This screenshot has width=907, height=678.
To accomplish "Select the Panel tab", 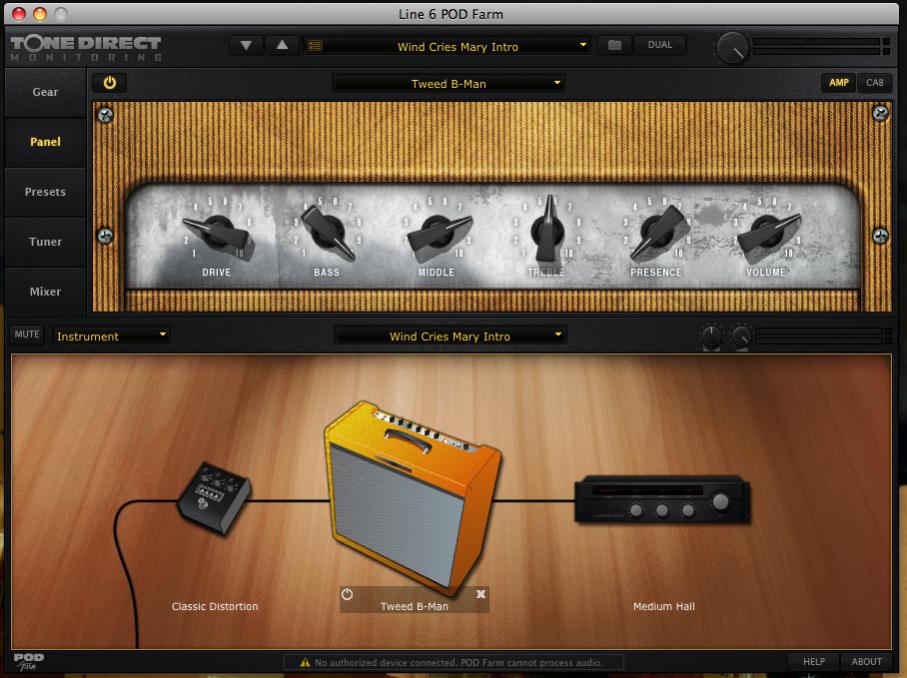I will tap(45, 142).
